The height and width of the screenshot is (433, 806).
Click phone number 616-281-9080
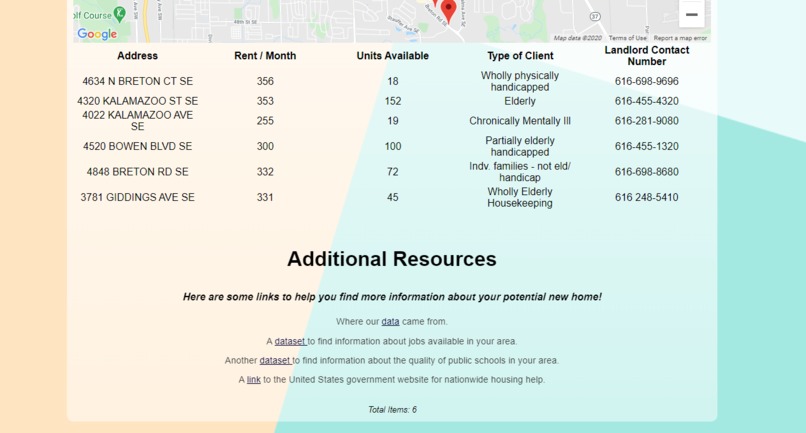click(x=647, y=121)
